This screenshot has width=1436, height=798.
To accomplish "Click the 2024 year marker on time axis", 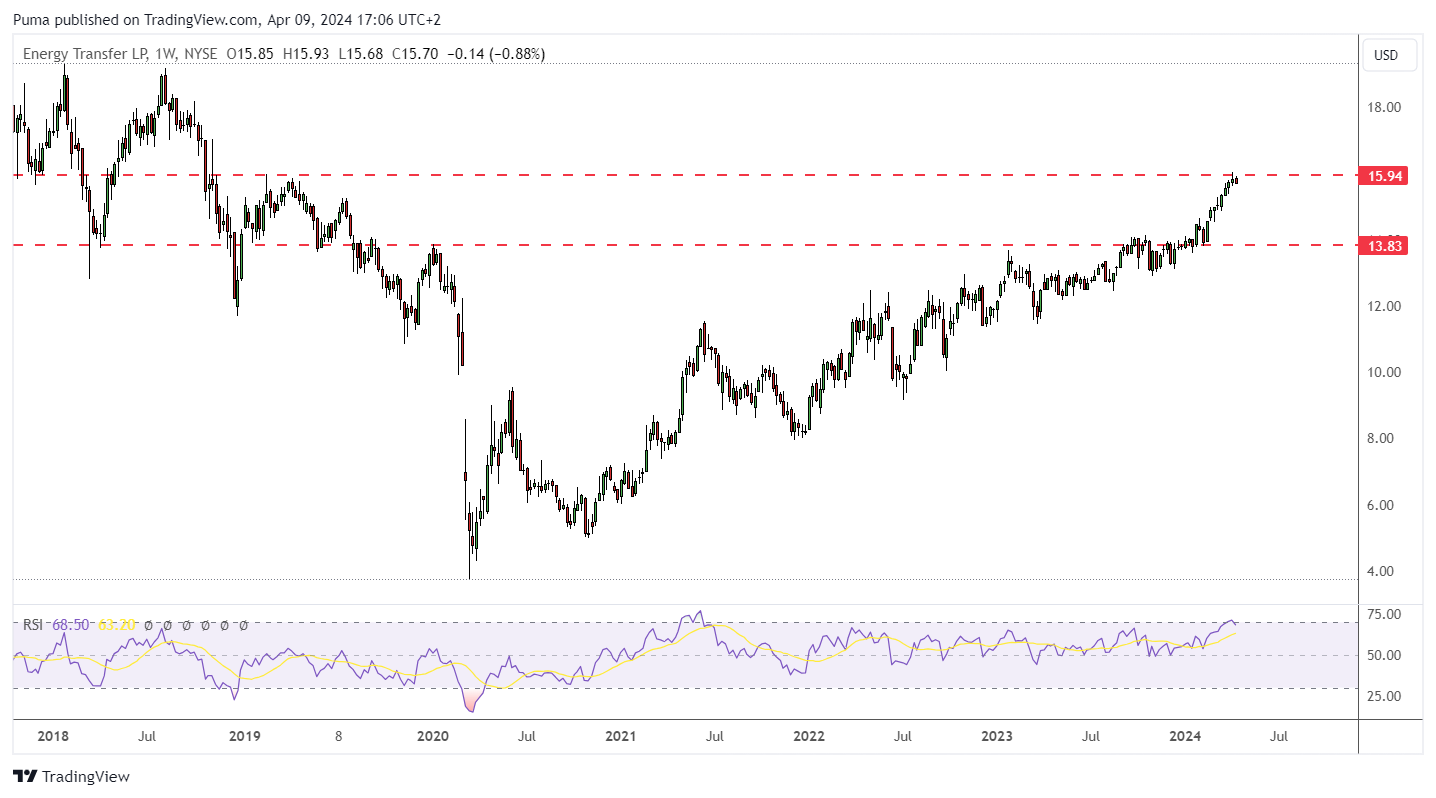I will coord(1186,737).
